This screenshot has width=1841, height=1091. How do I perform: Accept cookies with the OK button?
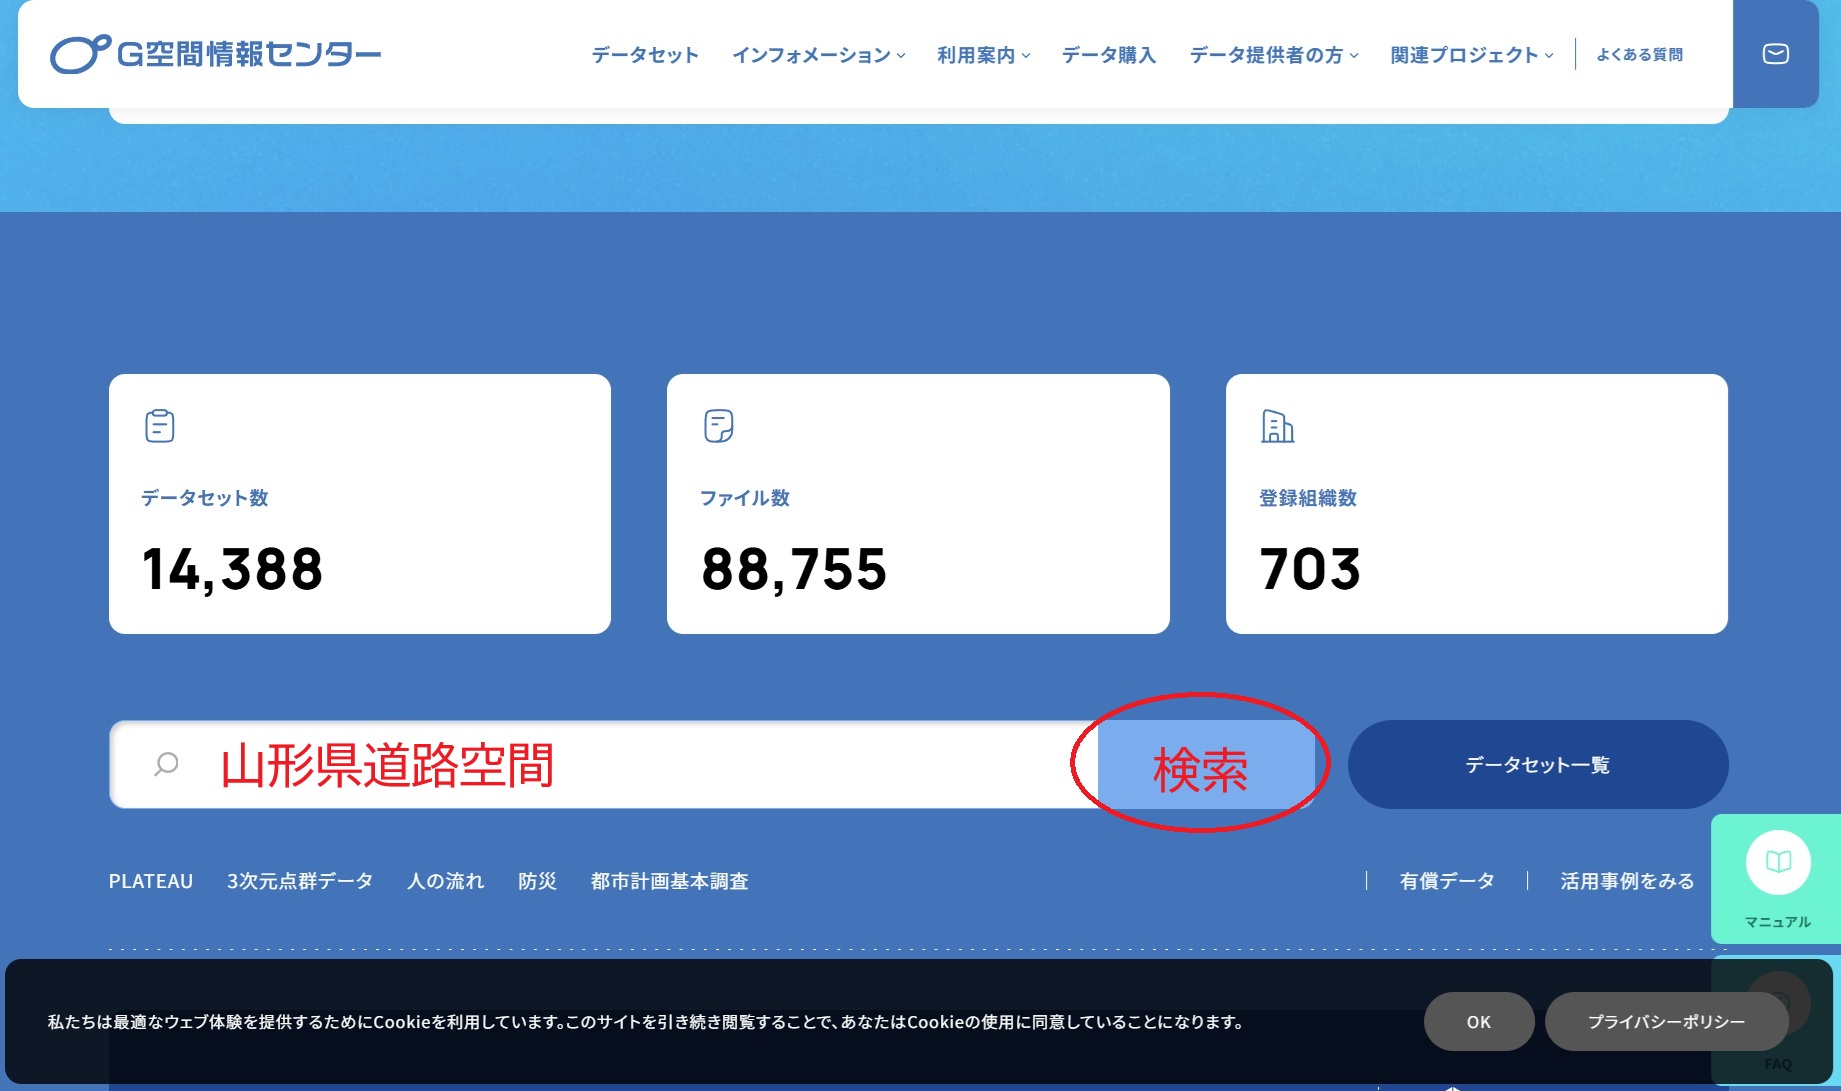point(1478,1021)
